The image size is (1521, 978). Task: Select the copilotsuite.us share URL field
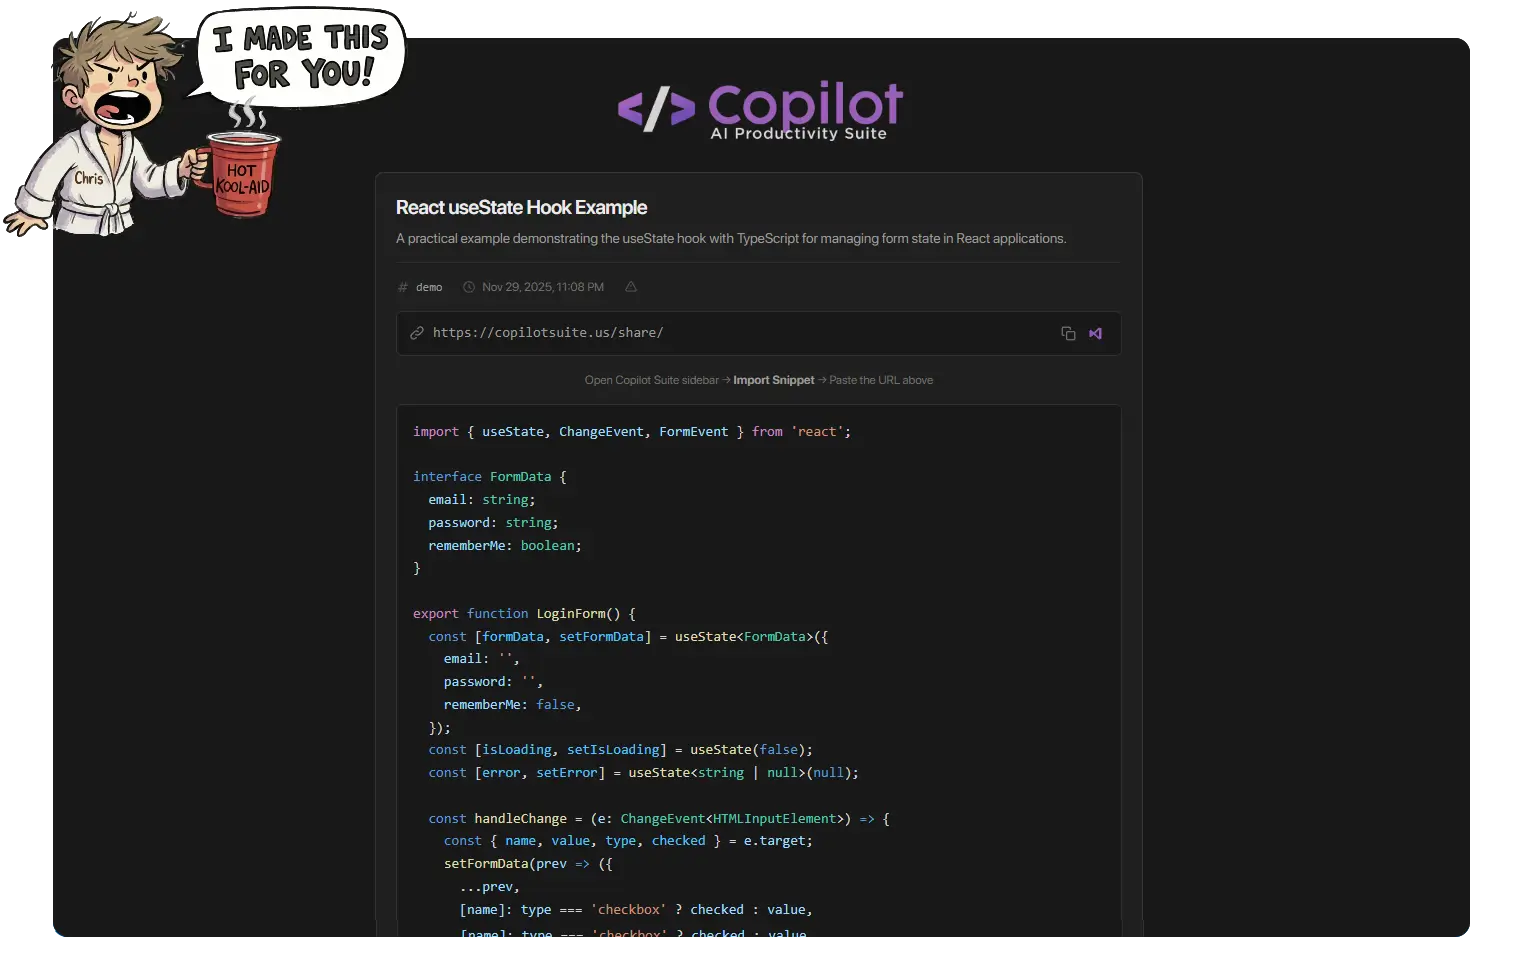[758, 333]
